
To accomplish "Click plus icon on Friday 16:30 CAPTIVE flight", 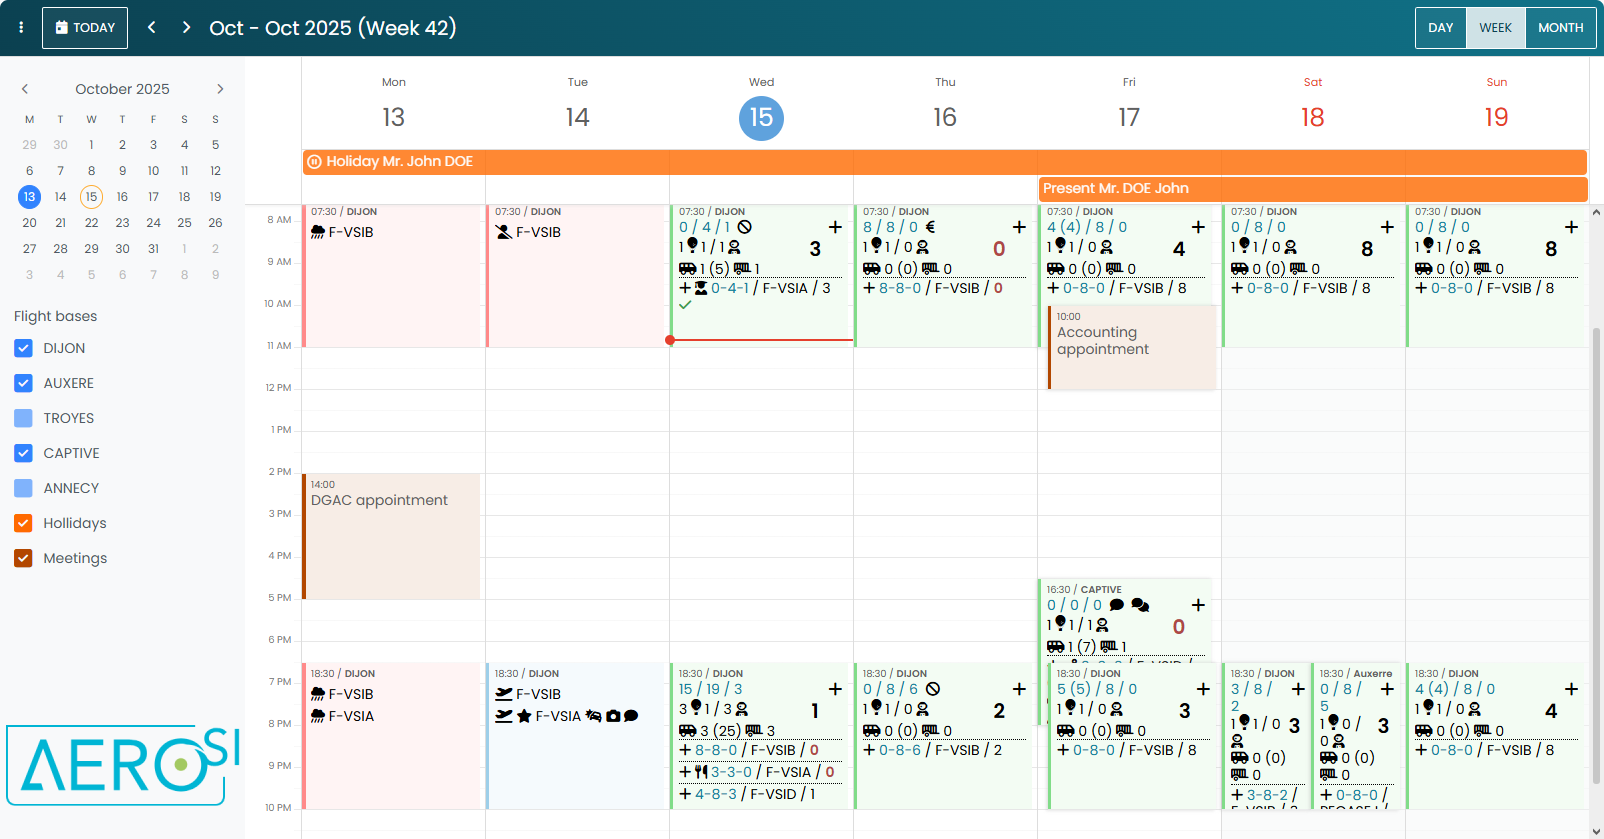I will [x=1198, y=605].
